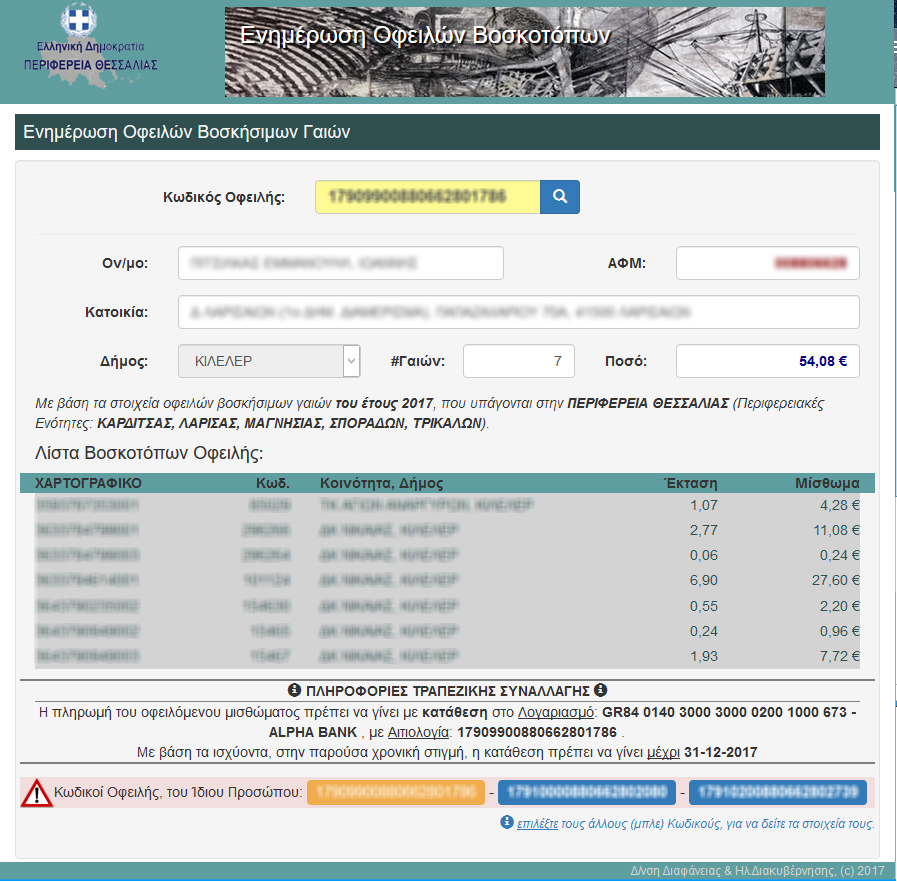Click the red warning triangle icon
The image size is (897, 882).
(x=37, y=793)
